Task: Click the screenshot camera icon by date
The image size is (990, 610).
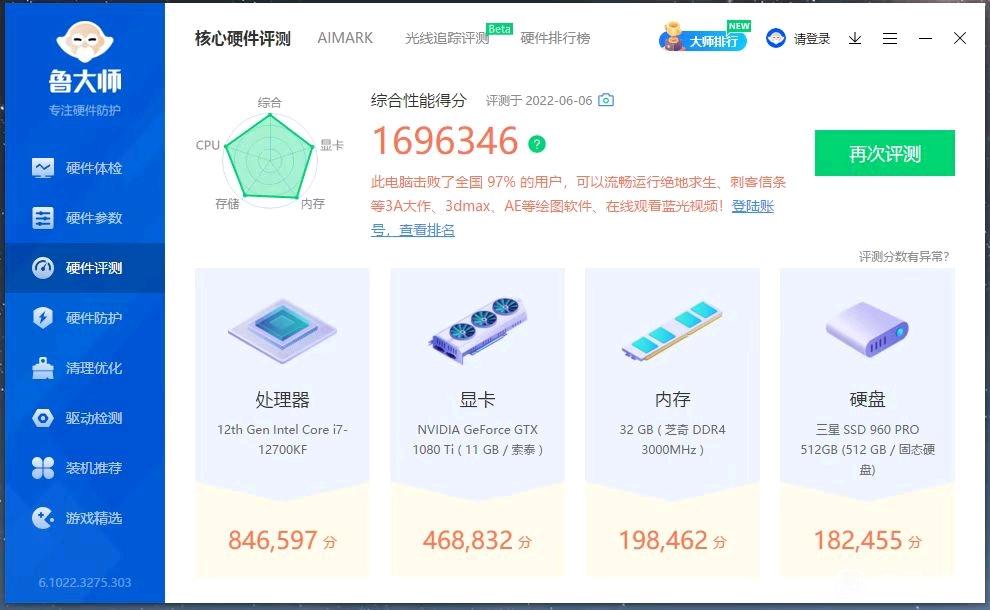Action: (605, 100)
